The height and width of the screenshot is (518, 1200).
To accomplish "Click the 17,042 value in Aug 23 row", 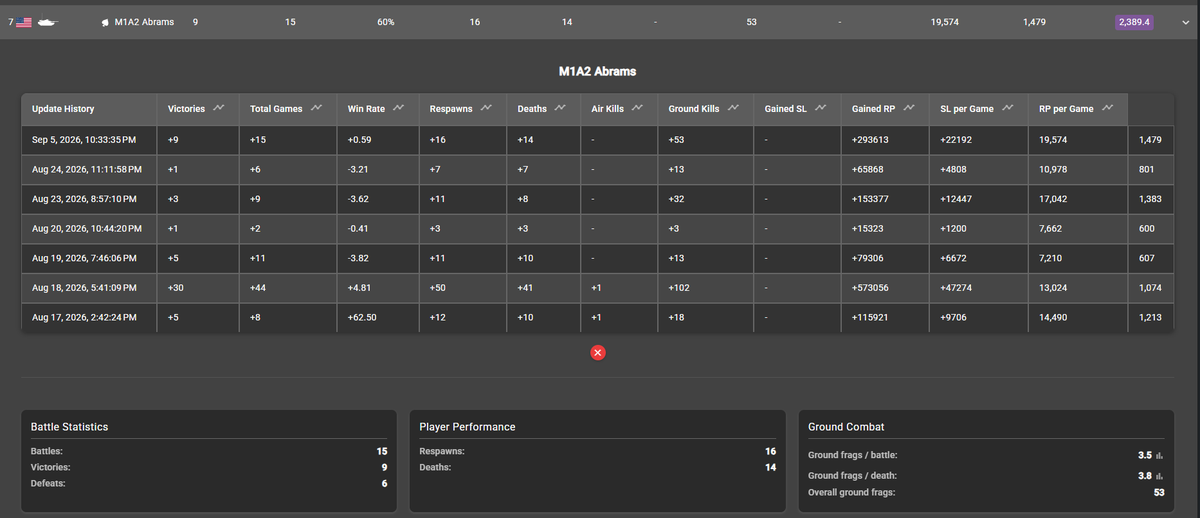I will pos(1054,200).
